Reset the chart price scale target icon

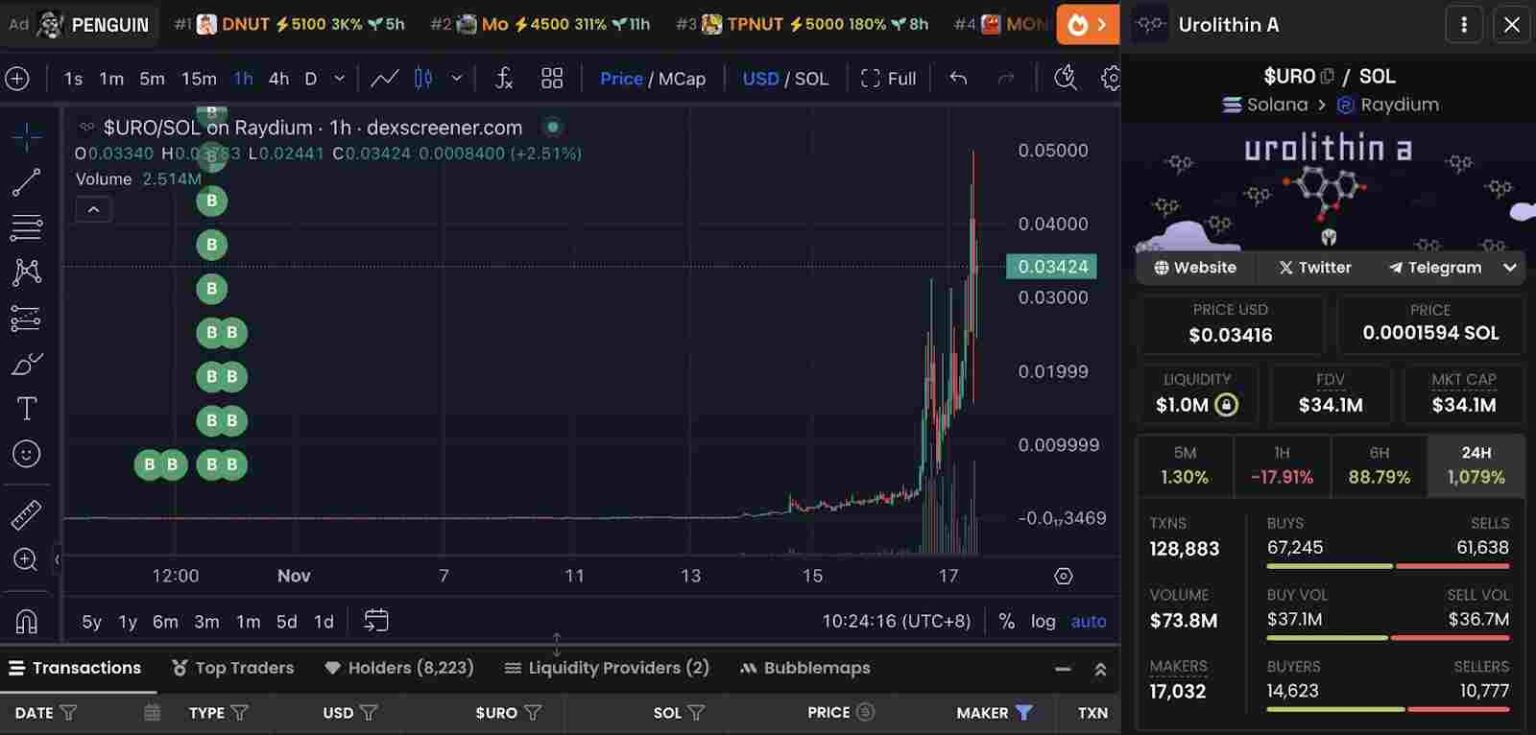coord(1064,576)
